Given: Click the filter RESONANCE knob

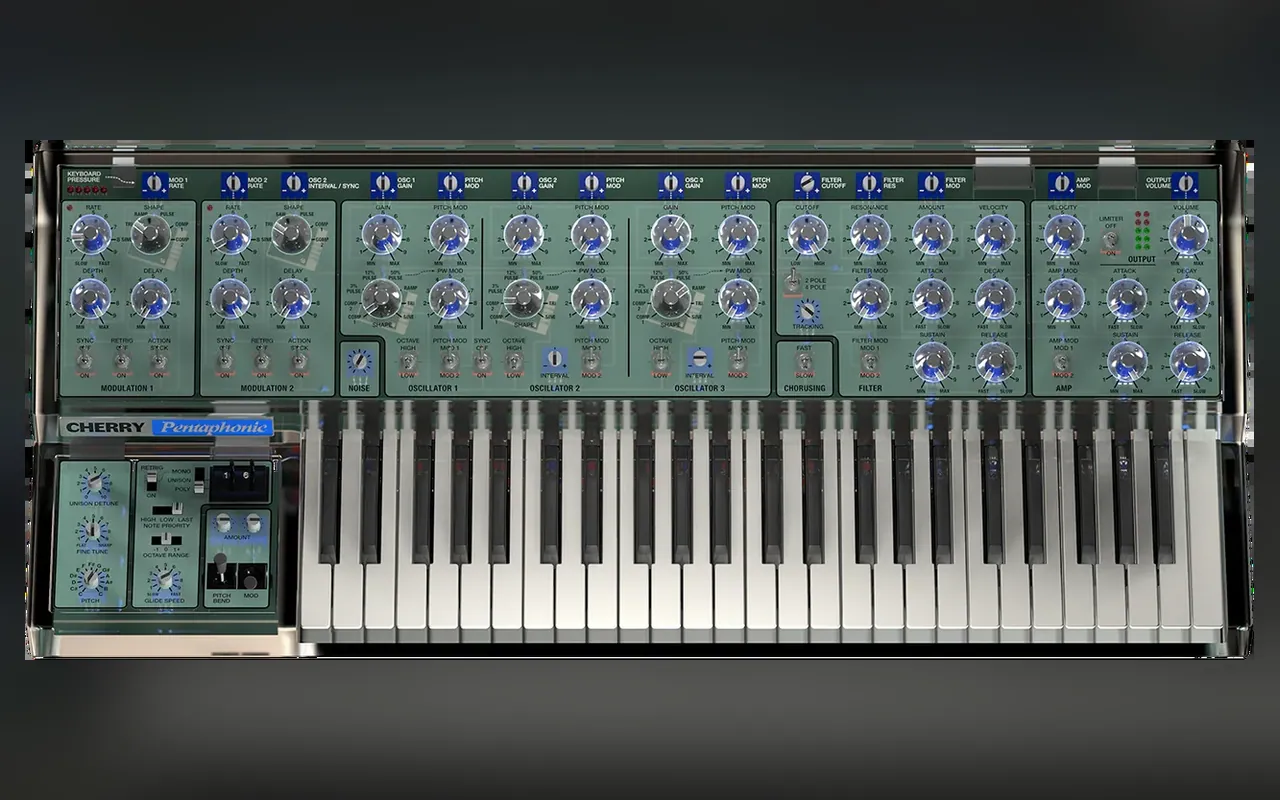Looking at the screenshot, I should tap(870, 235).
